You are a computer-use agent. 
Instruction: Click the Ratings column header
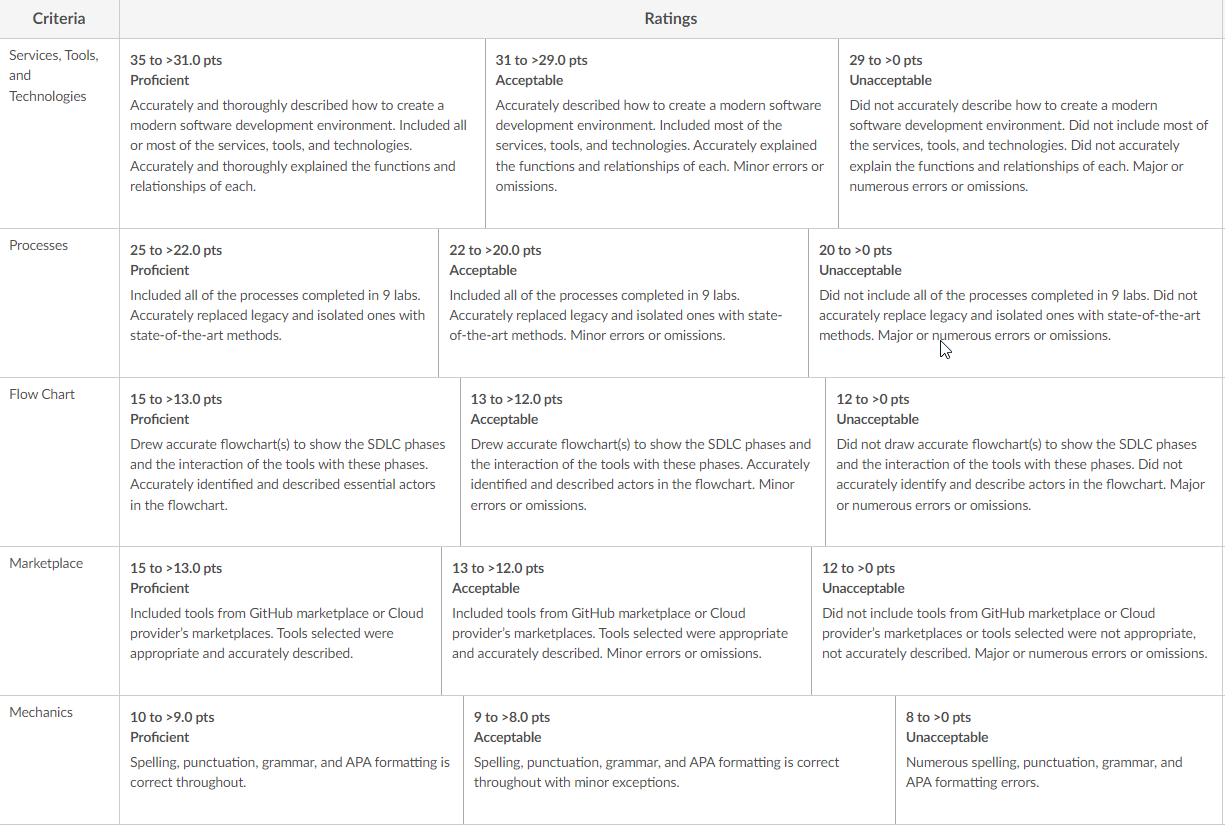671,19
